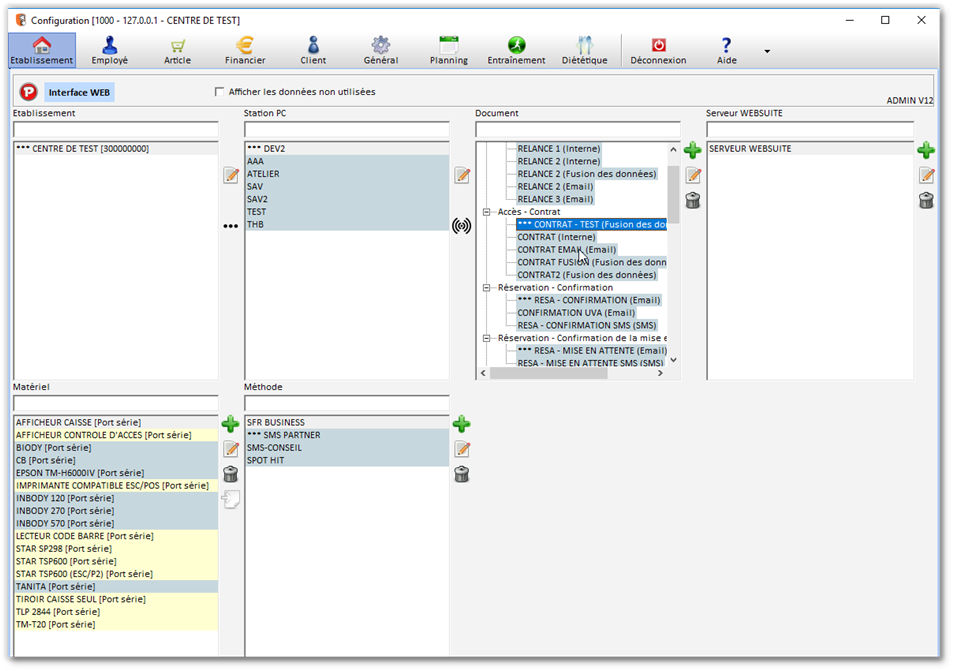The image size is (954, 671).
Task: Click the green plus icon beside Méthode list
Action: point(461,424)
